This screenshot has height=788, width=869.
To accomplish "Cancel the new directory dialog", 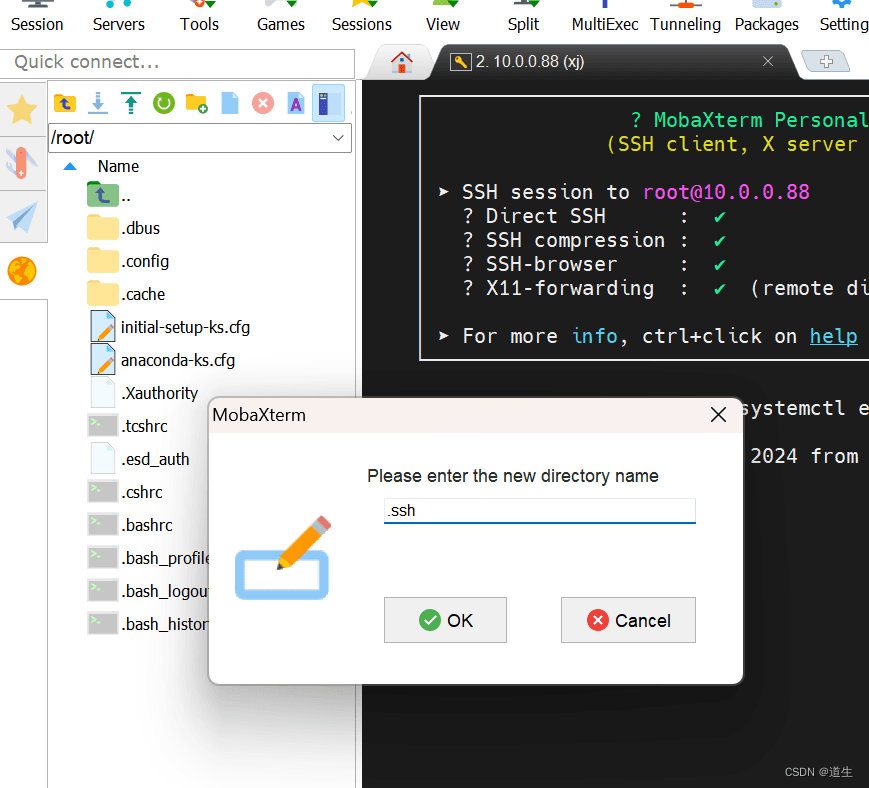I will (628, 620).
